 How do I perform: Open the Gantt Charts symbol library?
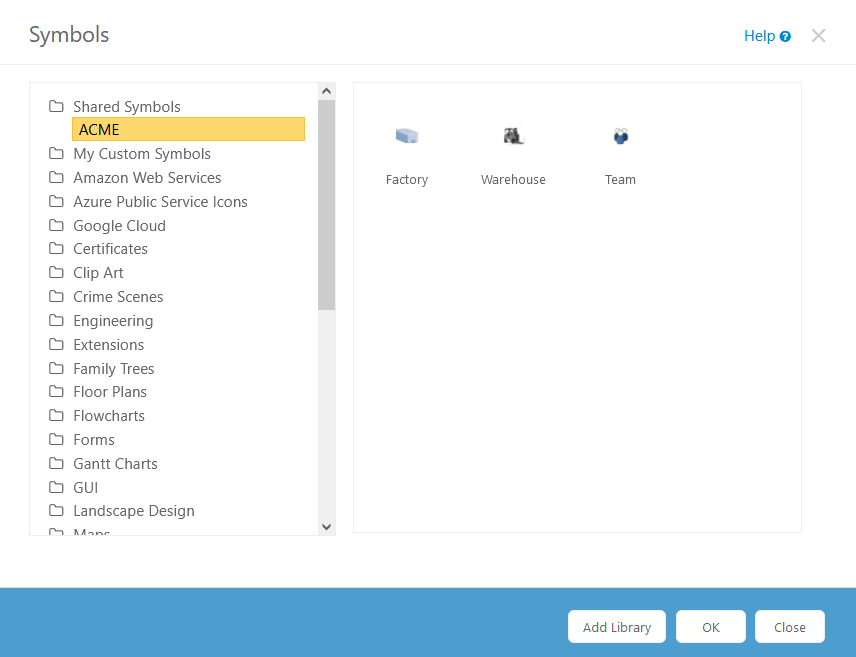coord(115,463)
